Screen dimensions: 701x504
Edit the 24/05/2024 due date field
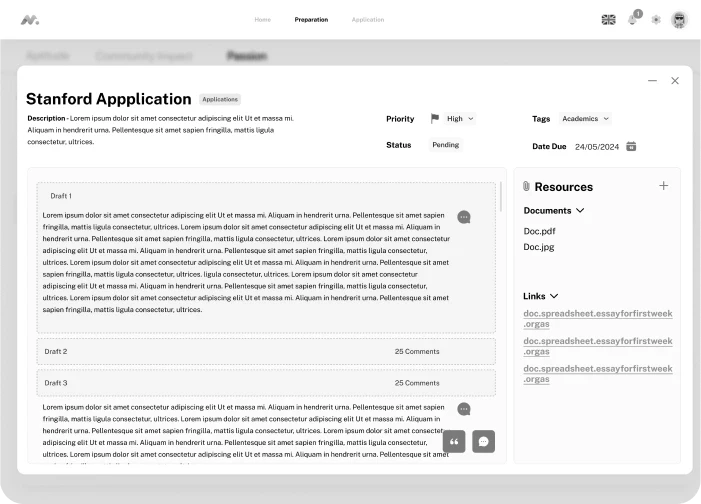click(x=597, y=147)
